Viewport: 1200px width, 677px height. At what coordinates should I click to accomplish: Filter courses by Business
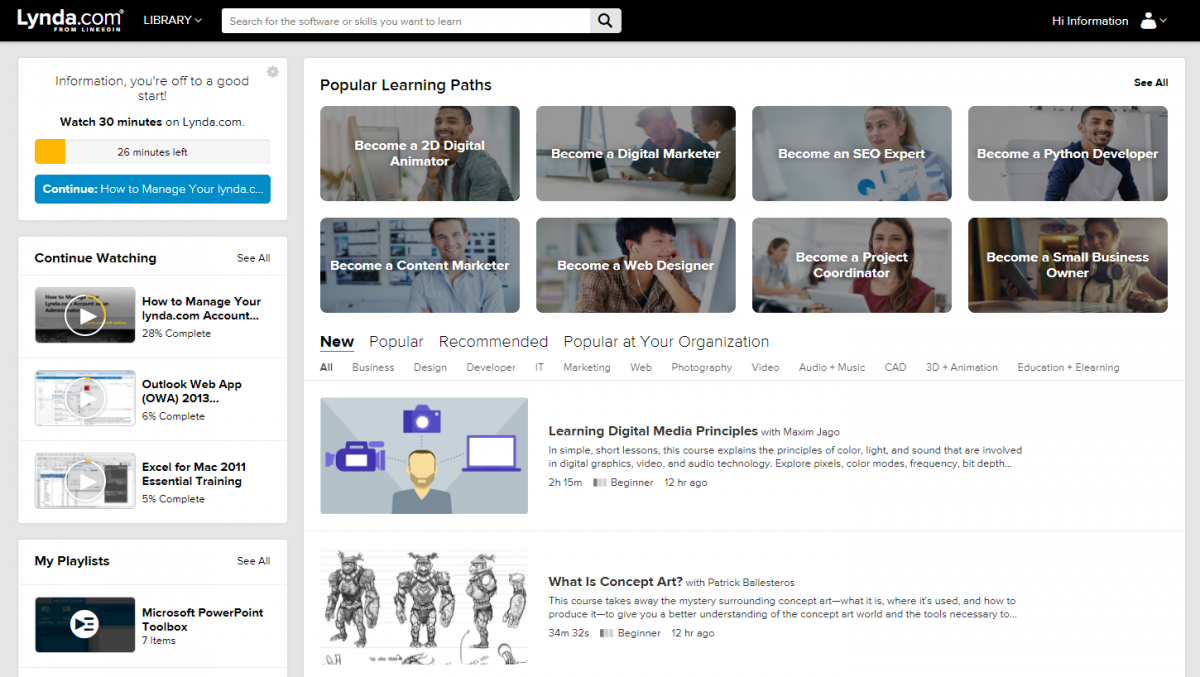(x=373, y=367)
